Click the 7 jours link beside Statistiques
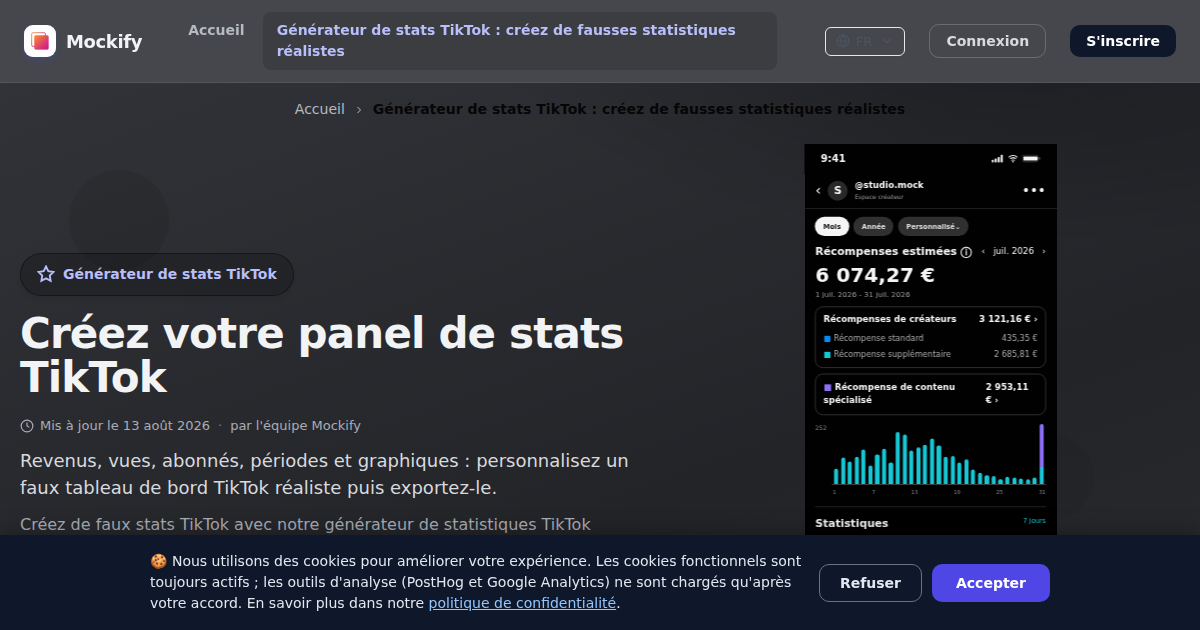 [1034, 521]
